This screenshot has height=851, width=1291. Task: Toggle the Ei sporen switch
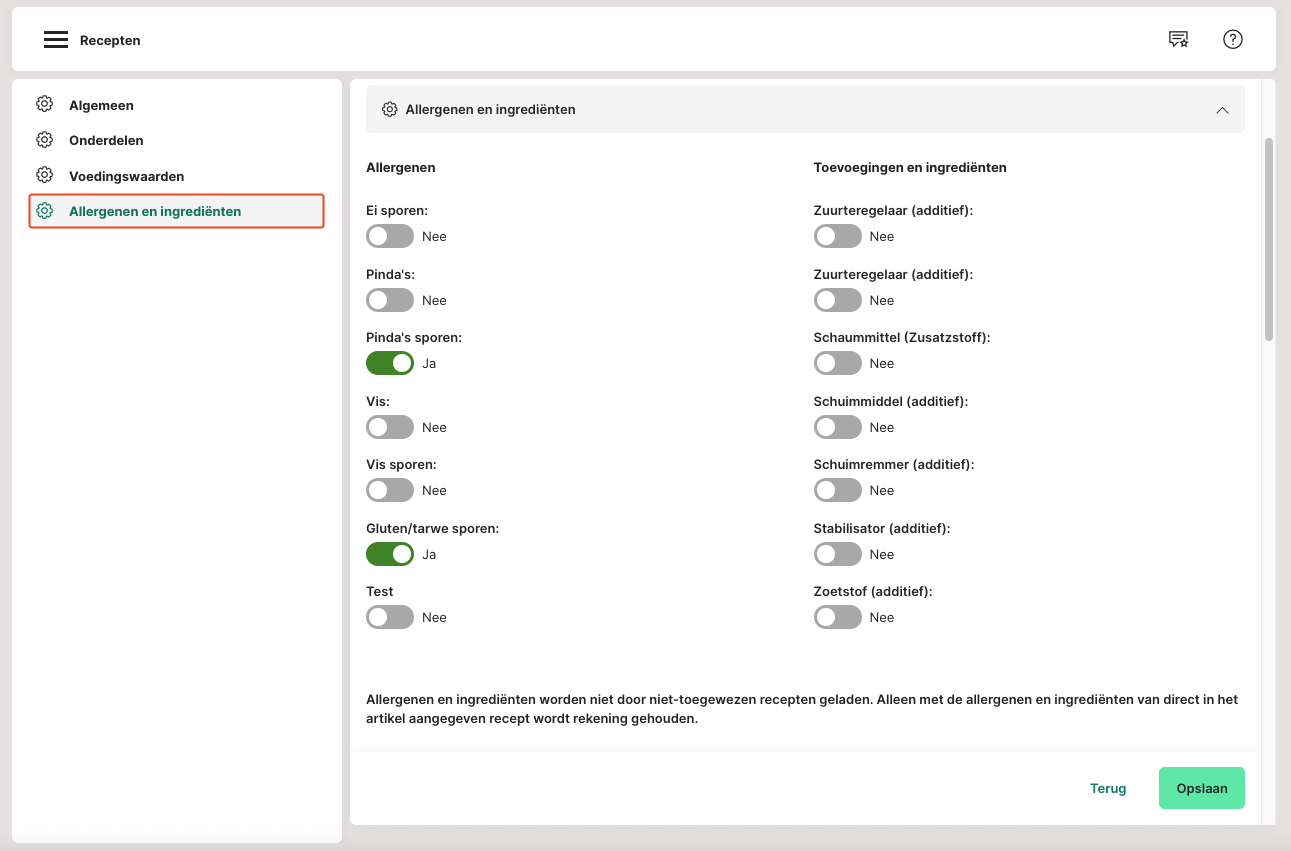point(390,236)
